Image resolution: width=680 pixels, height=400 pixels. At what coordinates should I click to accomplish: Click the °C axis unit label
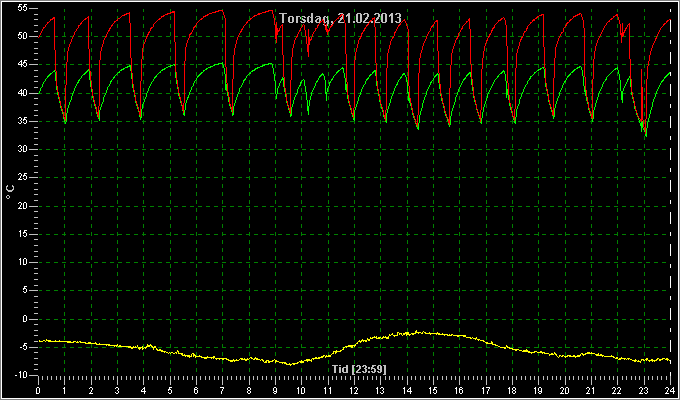pyautogui.click(x=10, y=192)
